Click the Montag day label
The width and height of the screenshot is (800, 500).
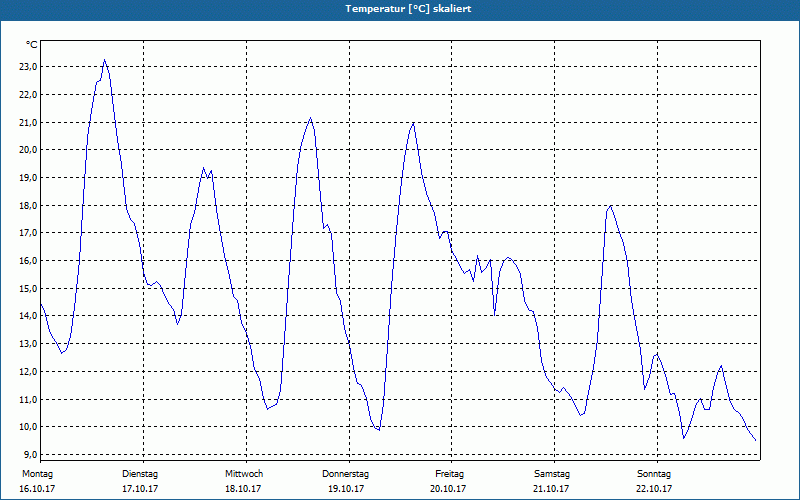click(37, 474)
